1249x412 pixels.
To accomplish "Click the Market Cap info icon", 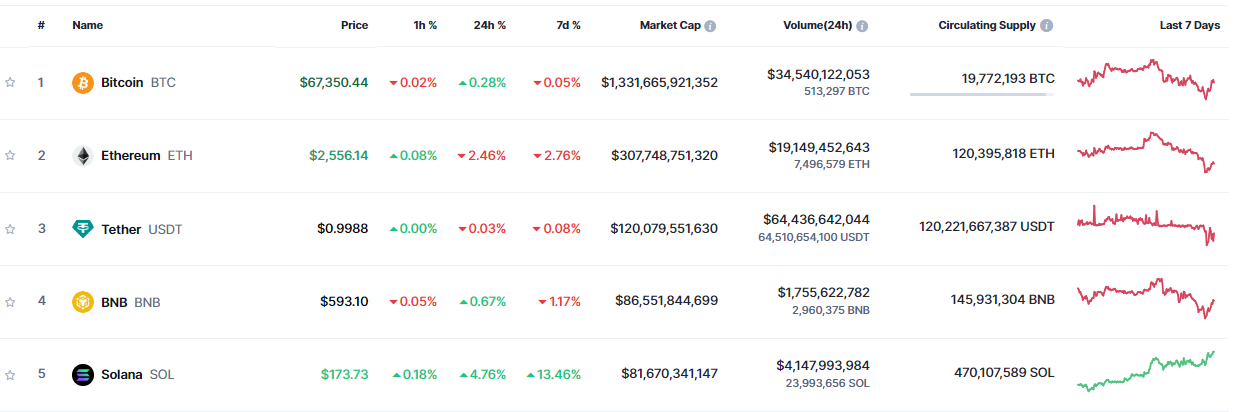I will tap(710, 26).
